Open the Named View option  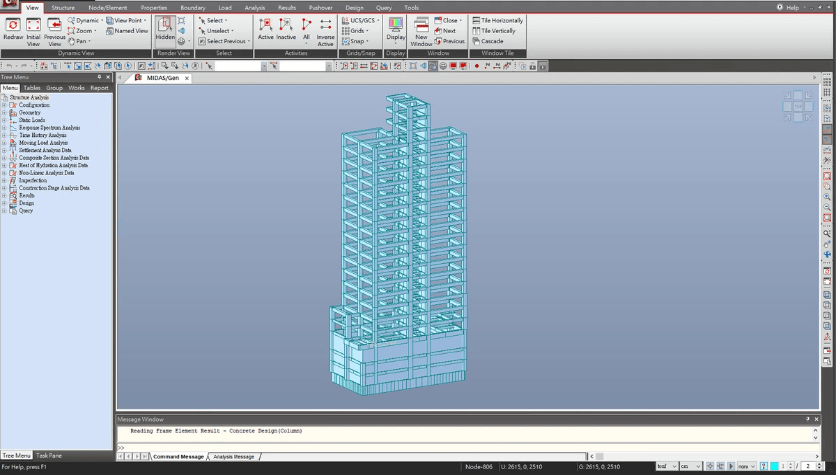click(129, 31)
